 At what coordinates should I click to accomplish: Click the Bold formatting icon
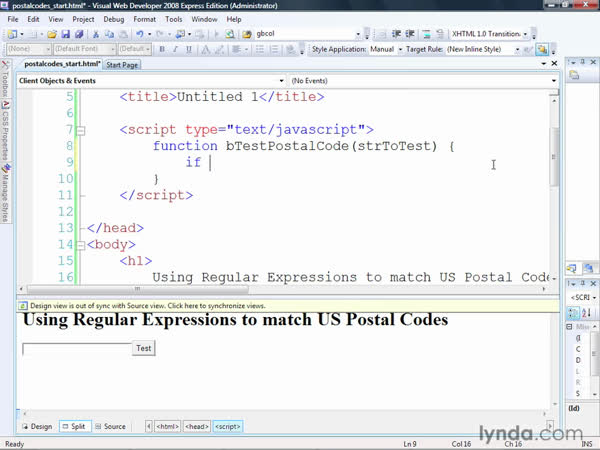(162, 48)
